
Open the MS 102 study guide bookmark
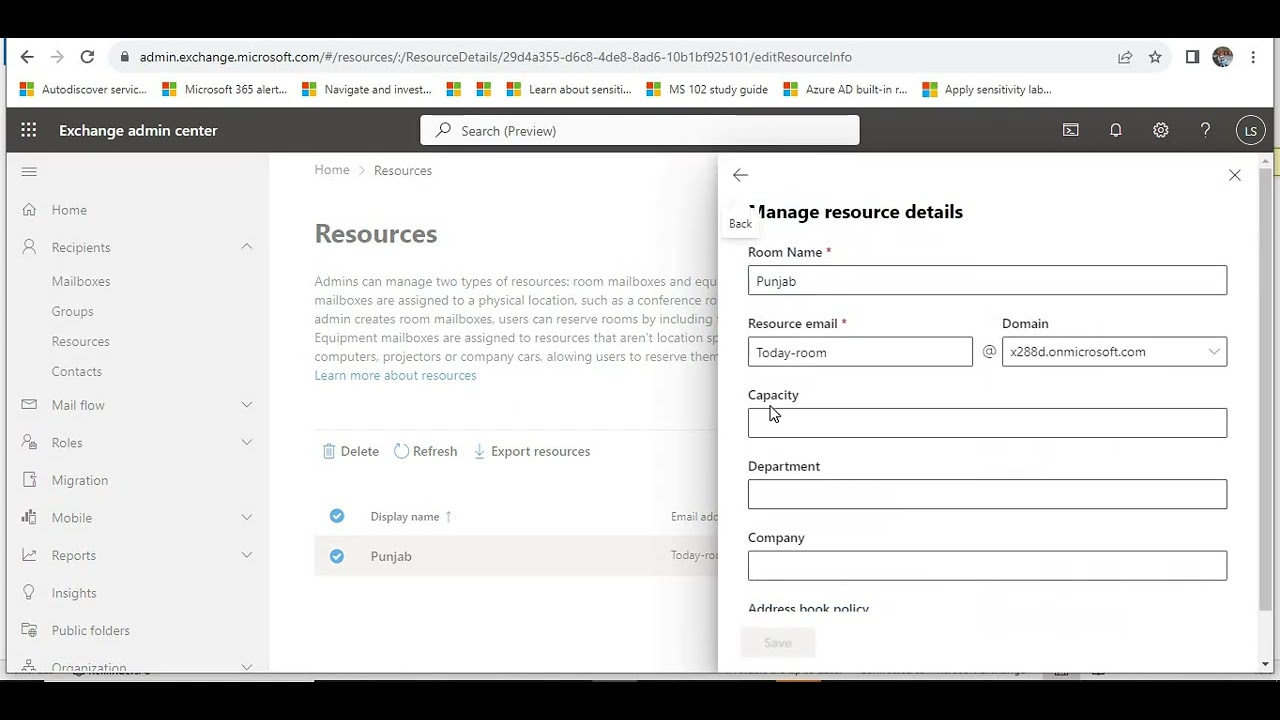[x=707, y=89]
